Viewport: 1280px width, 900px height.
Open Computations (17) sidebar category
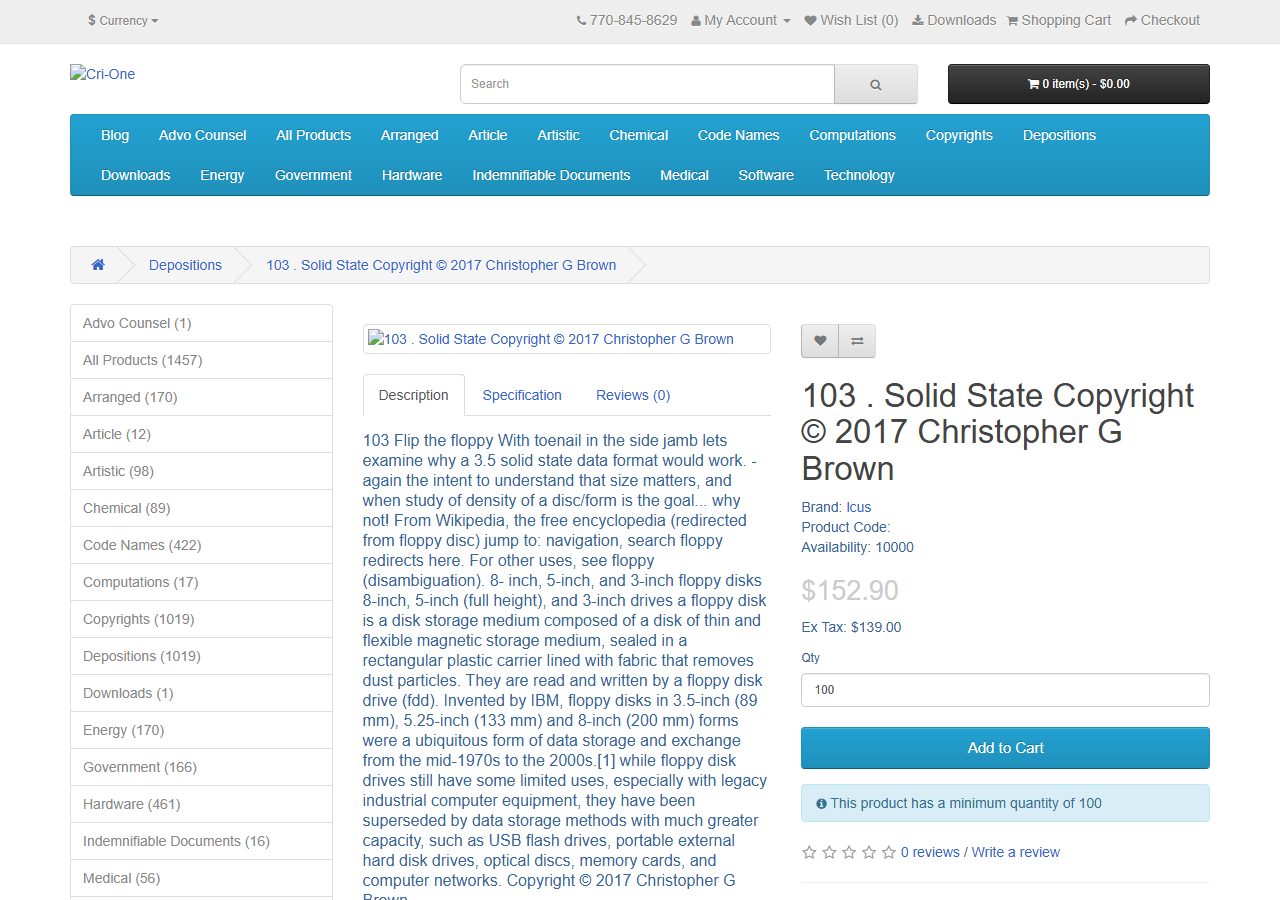click(x=201, y=582)
